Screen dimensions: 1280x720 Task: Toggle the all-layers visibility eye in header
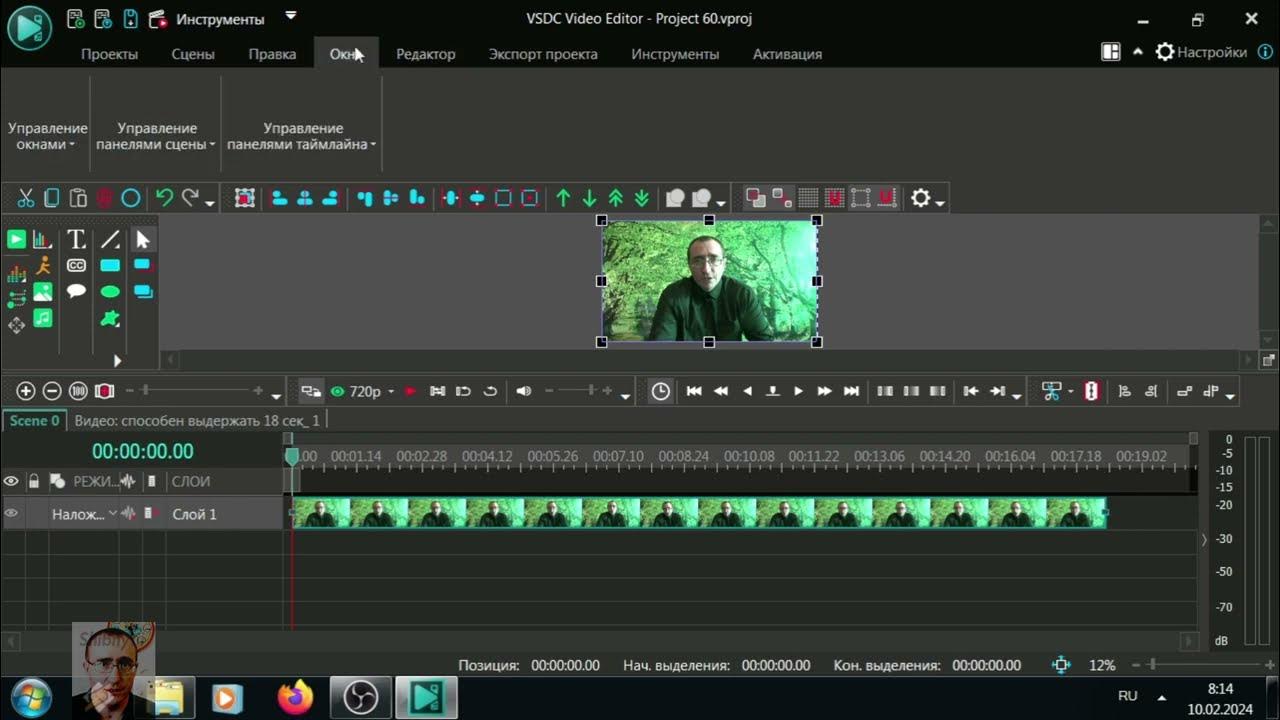point(11,481)
